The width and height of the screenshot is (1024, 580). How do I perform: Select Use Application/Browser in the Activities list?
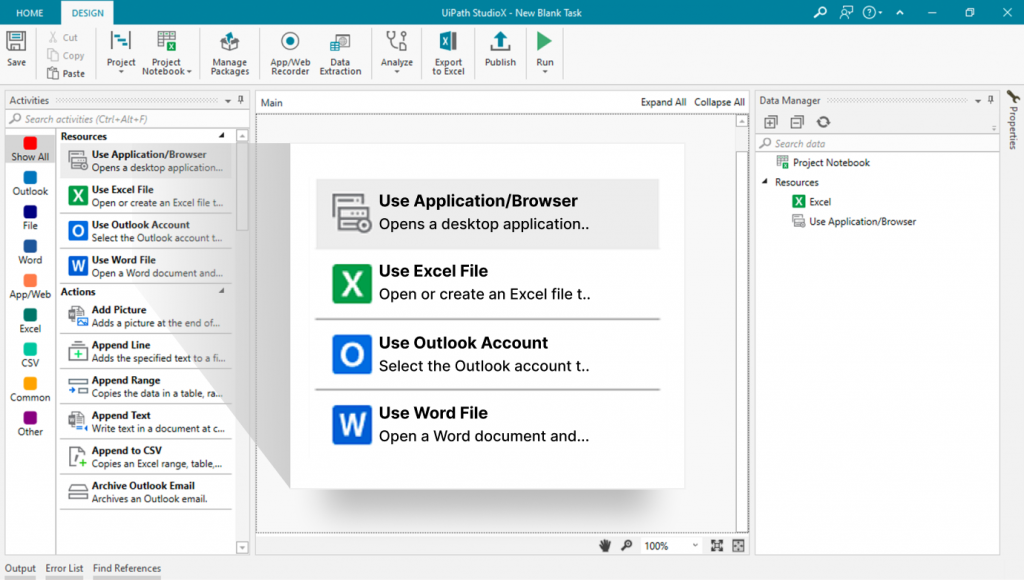(x=146, y=161)
